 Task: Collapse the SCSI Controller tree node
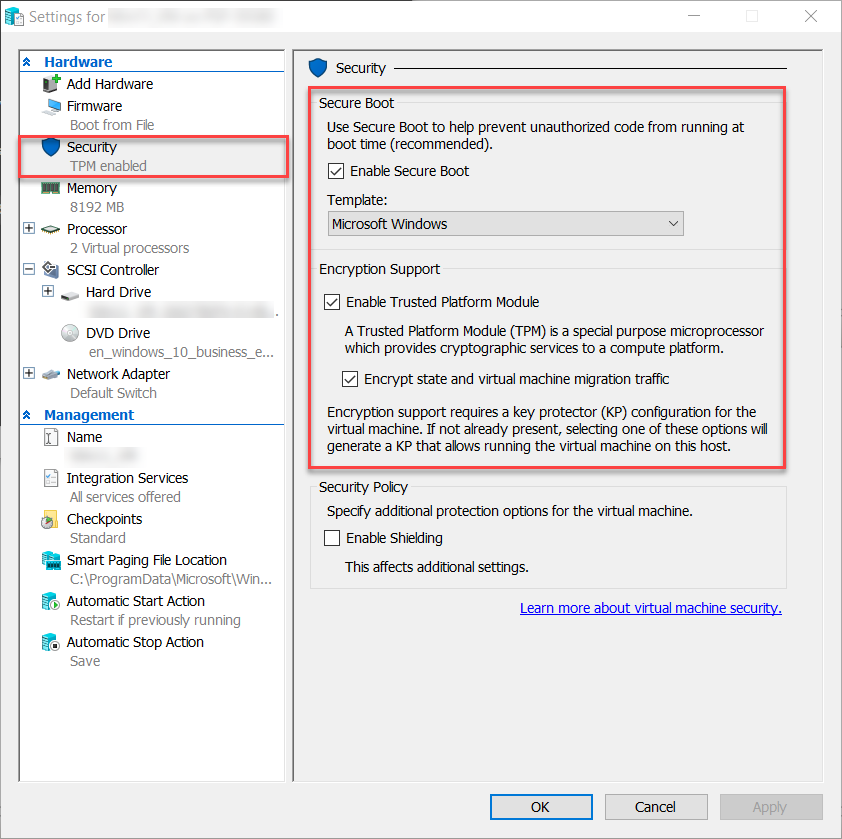tap(29, 270)
